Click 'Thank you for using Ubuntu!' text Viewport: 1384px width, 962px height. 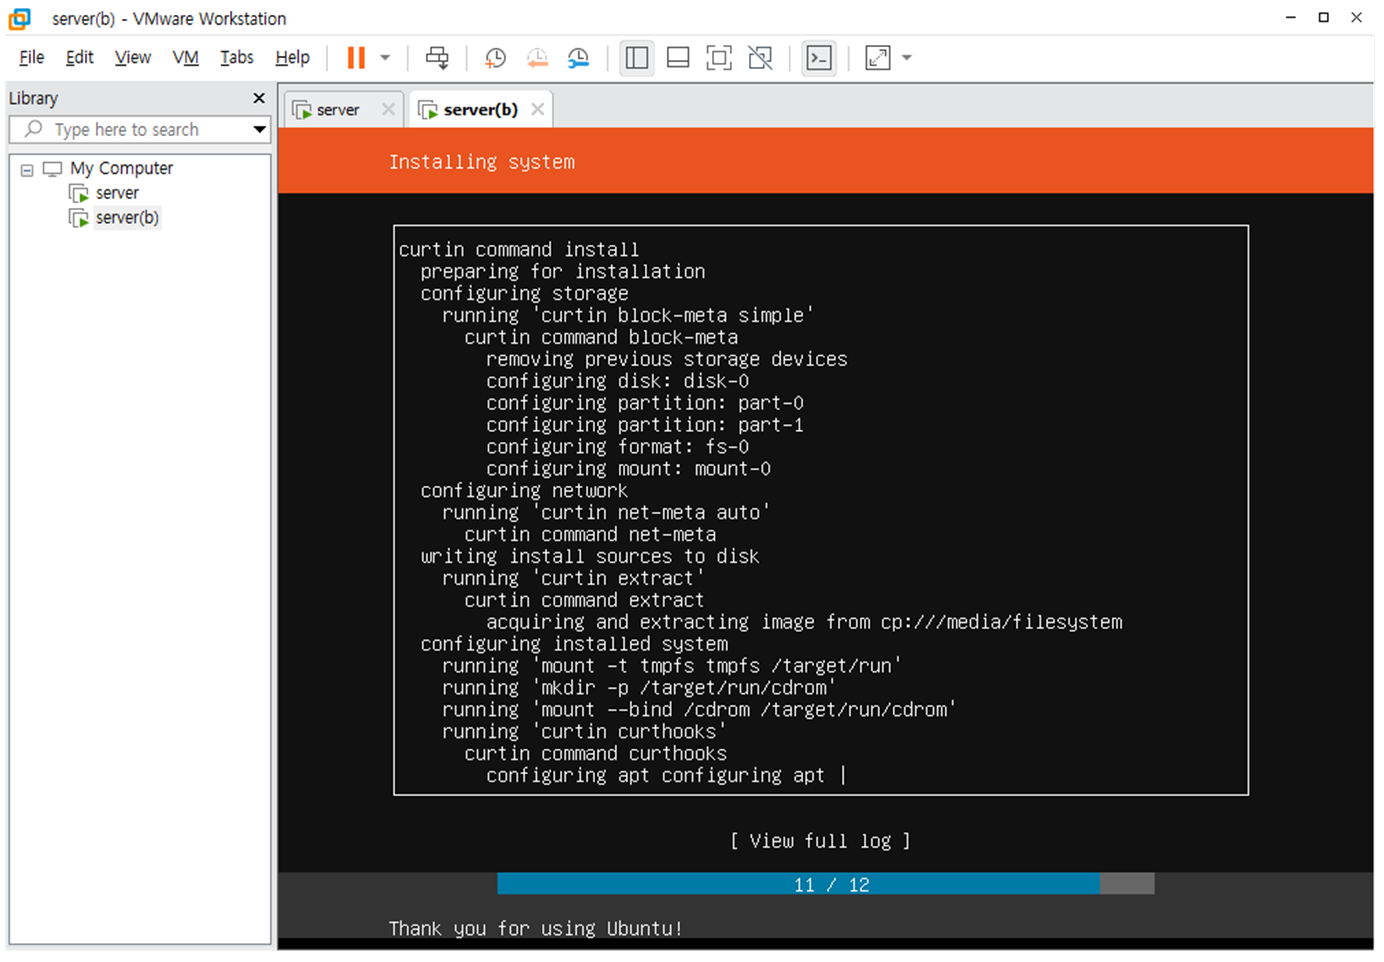(x=536, y=929)
